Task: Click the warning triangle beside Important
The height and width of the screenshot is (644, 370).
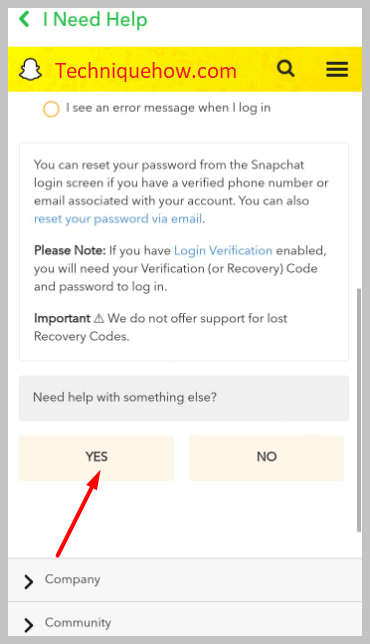Action: coord(99,318)
